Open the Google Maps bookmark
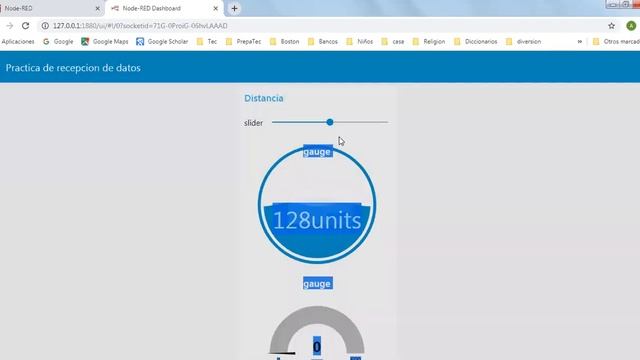The width and height of the screenshot is (640, 360). coord(104,42)
